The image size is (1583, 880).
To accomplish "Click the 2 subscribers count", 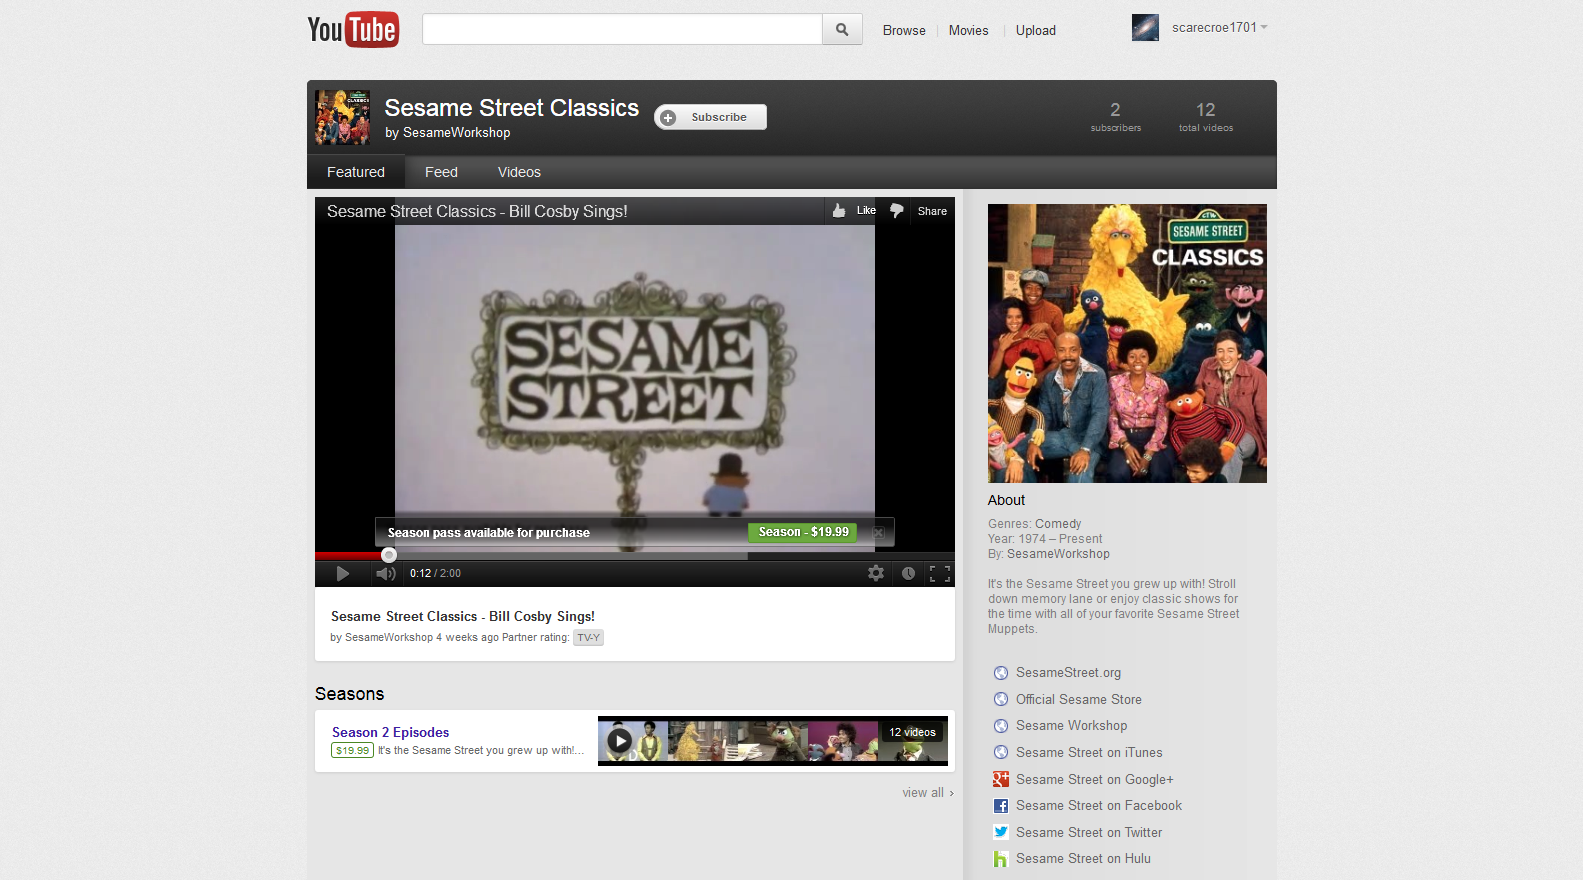I will coord(1115,116).
